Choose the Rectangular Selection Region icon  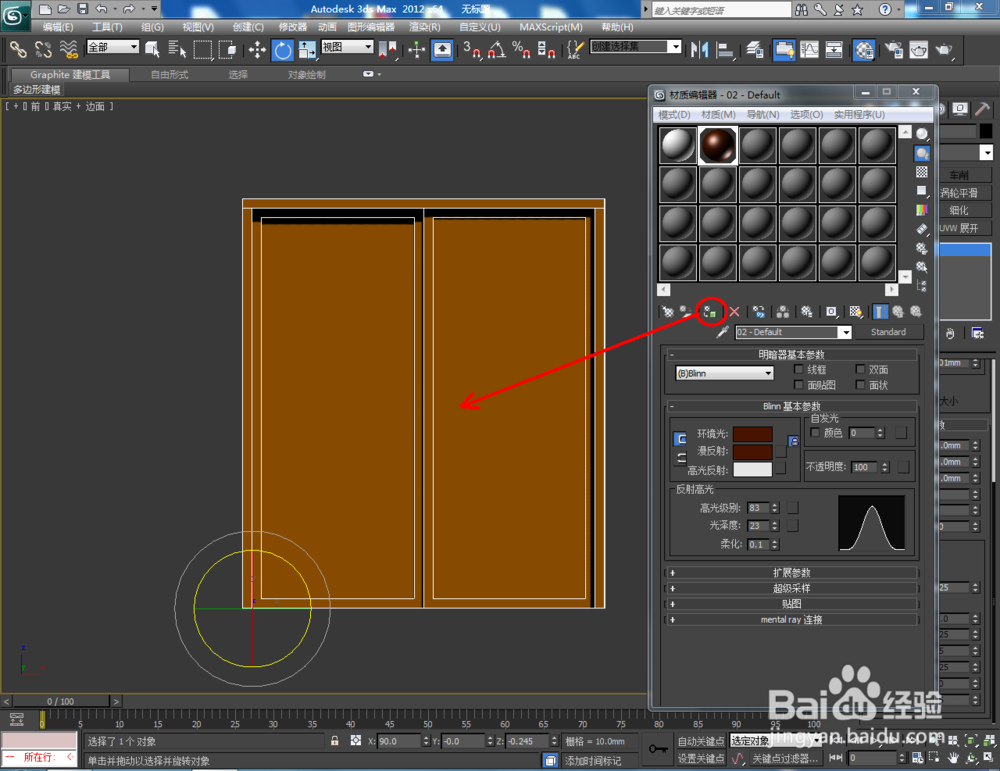203,49
